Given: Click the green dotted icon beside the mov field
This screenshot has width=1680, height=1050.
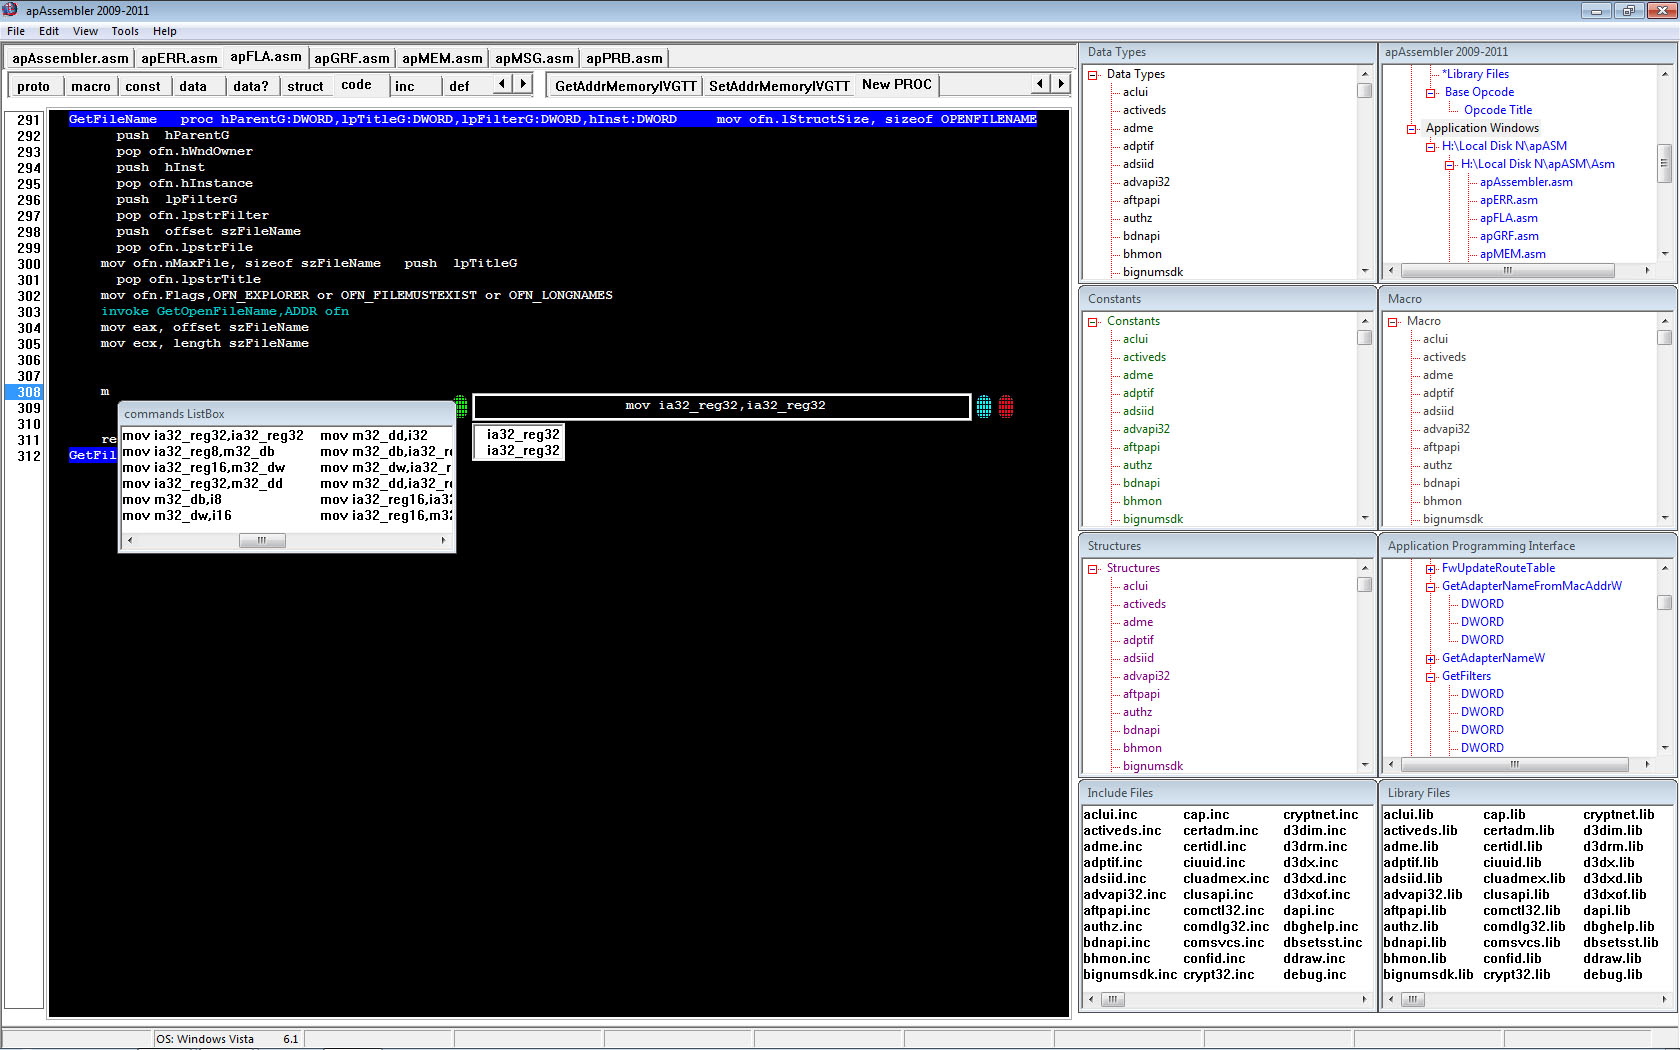Looking at the screenshot, I should (461, 406).
